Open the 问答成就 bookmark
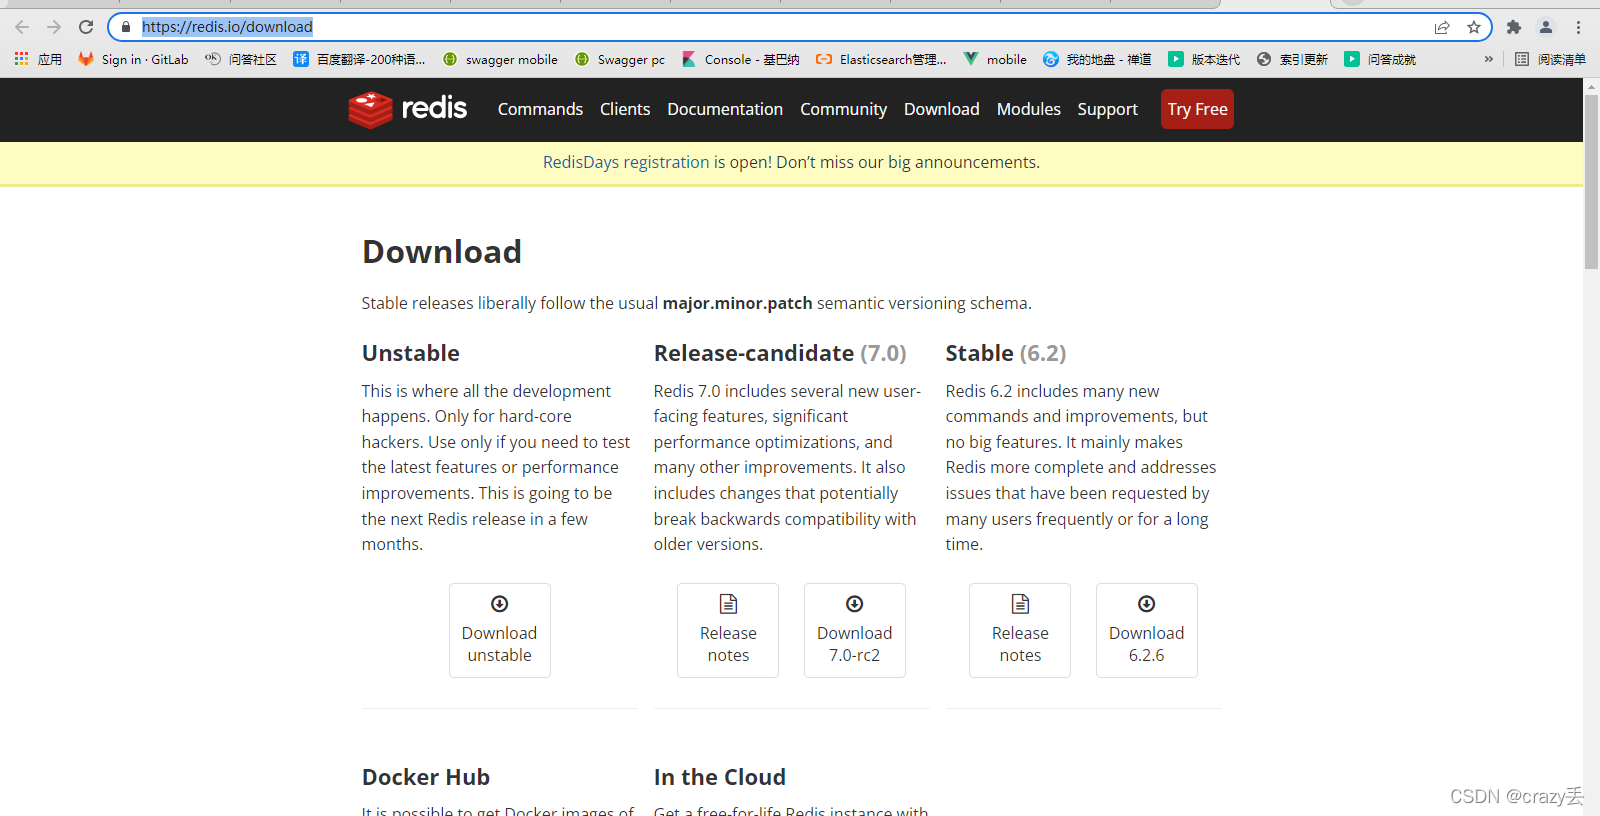This screenshot has width=1600, height=816. tap(1380, 59)
